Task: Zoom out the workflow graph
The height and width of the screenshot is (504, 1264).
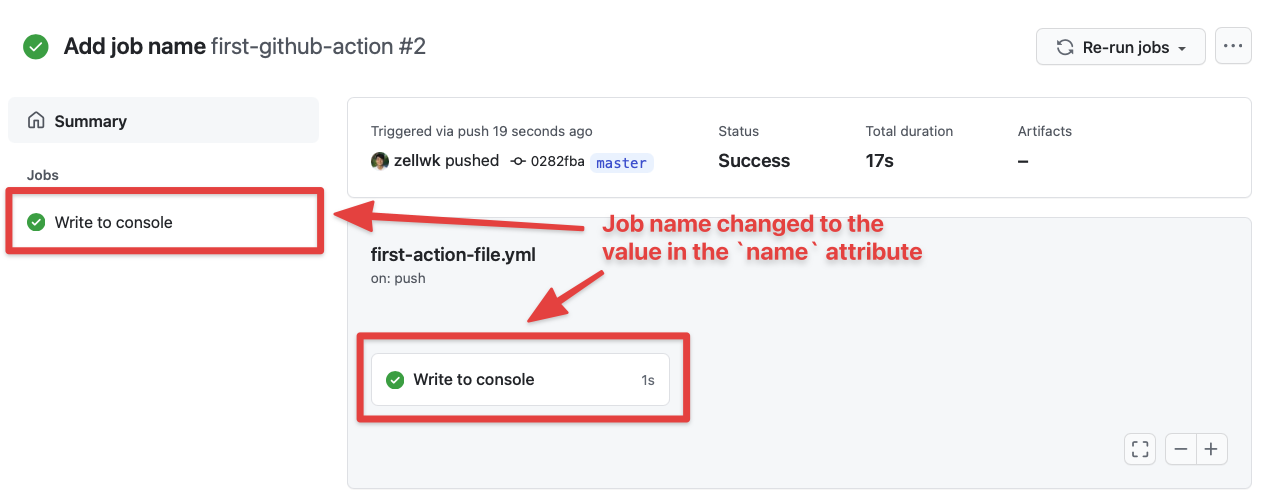Action: tap(1181, 450)
